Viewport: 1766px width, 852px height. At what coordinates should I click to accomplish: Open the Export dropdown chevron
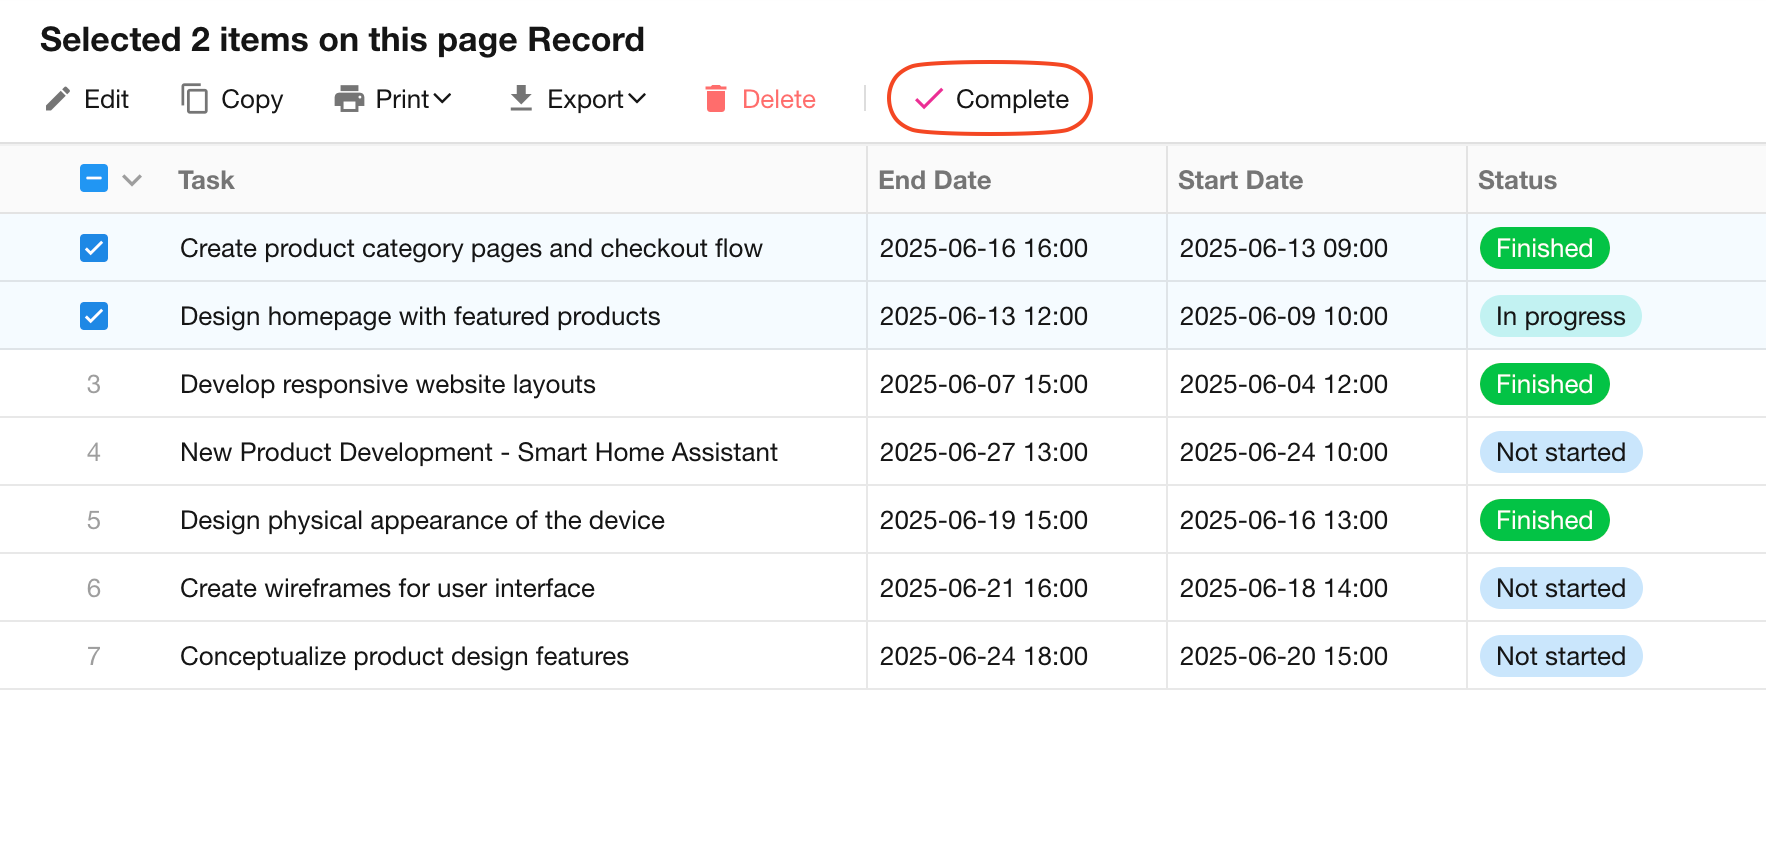637,99
